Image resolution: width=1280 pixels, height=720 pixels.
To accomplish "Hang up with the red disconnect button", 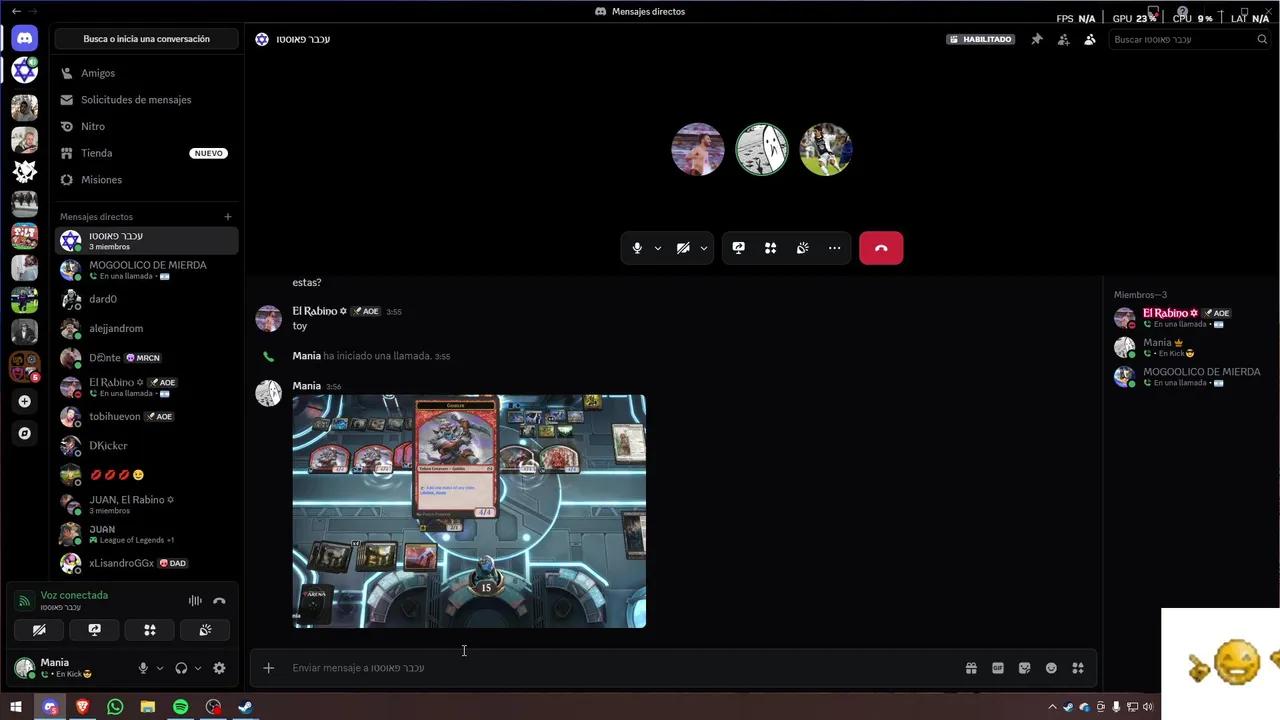I will pyautogui.click(x=881, y=248).
